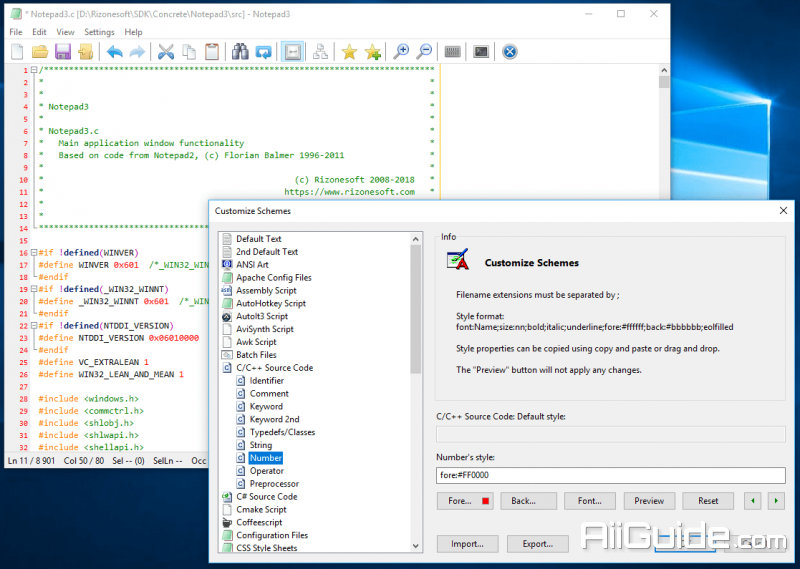This screenshot has width=800, height=569.
Task: Open the File menu
Action: pos(16,32)
